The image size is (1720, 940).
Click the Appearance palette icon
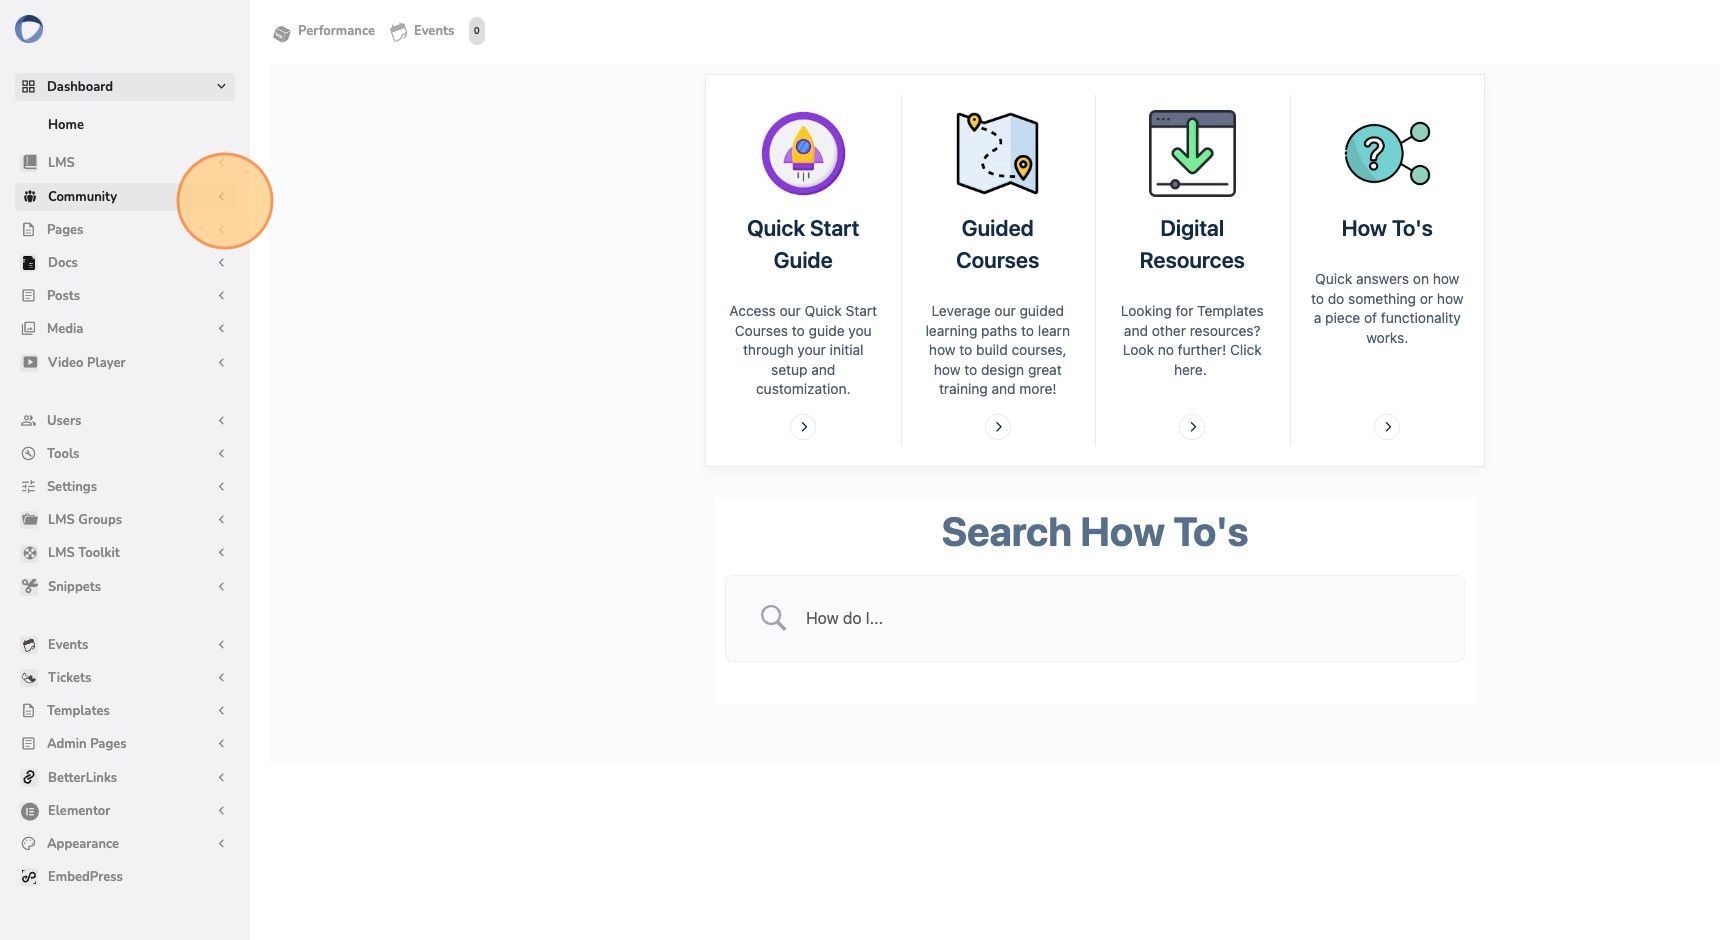29,844
